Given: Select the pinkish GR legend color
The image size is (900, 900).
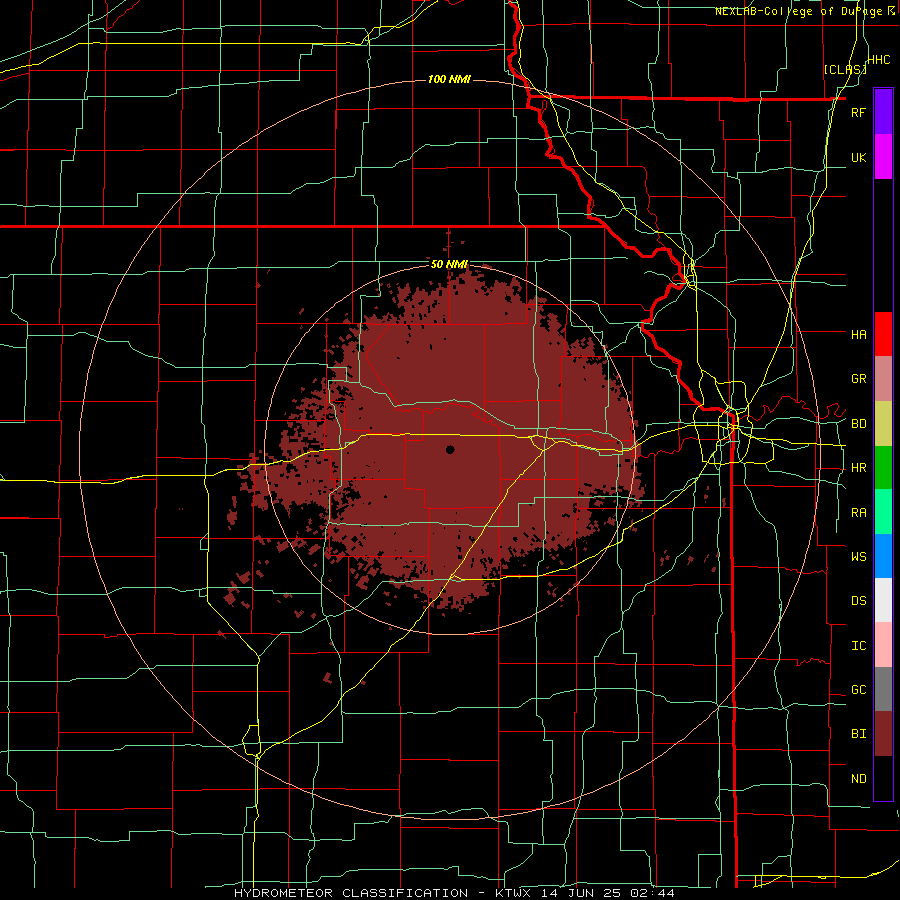Looking at the screenshot, I should pos(883,379).
